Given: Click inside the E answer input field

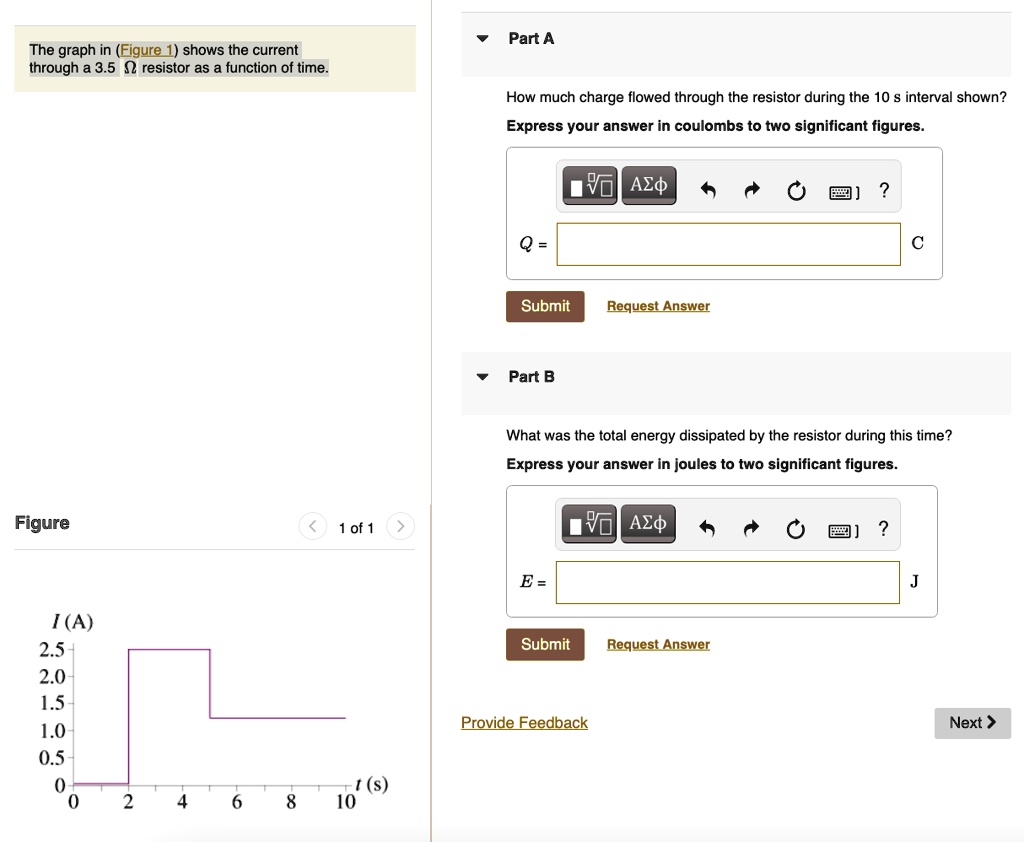Looking at the screenshot, I should (728, 581).
